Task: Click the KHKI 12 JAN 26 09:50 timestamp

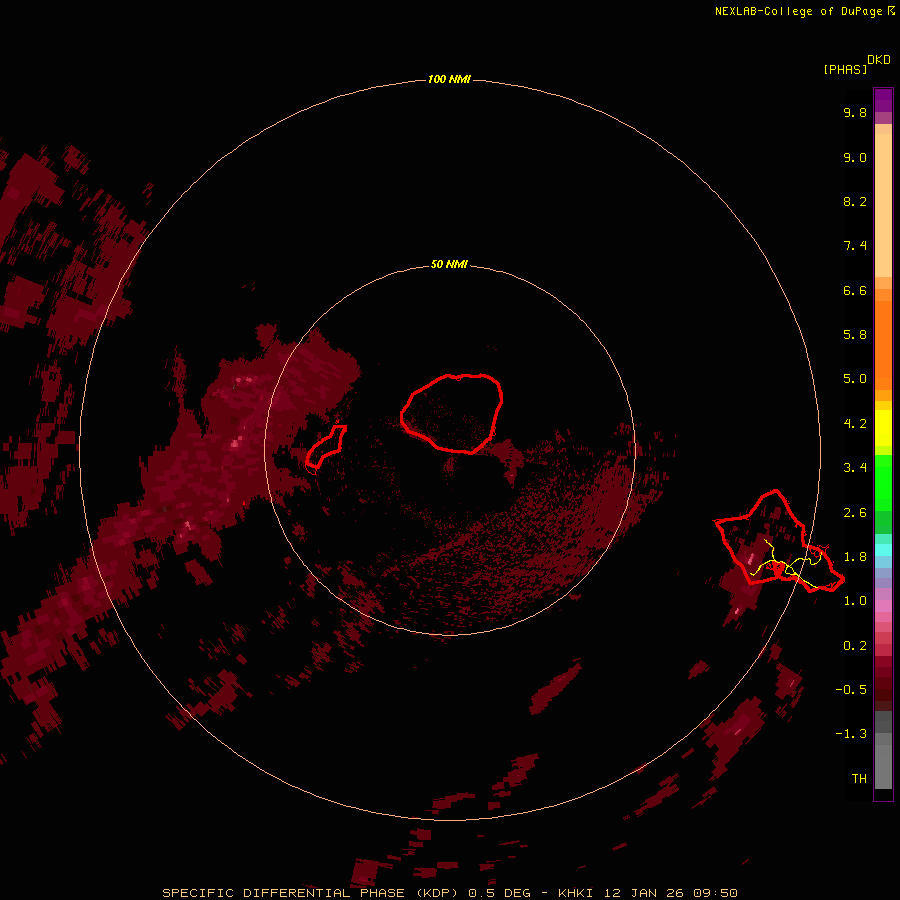Action: coord(647,893)
